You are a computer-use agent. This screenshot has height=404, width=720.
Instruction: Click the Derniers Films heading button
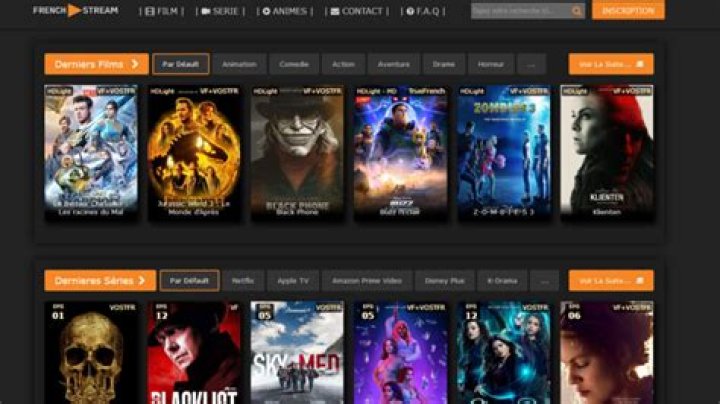tap(96, 64)
